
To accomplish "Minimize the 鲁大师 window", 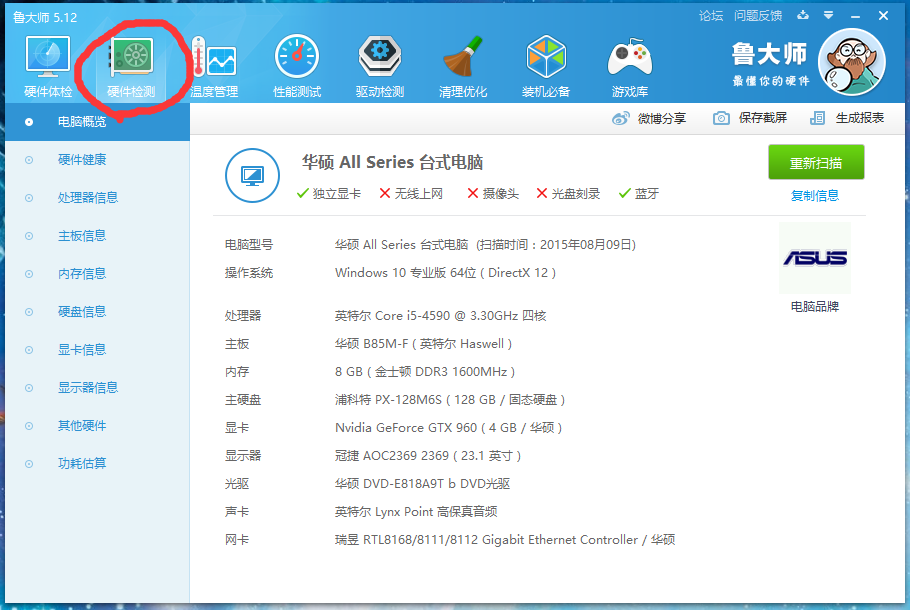I will click(855, 16).
